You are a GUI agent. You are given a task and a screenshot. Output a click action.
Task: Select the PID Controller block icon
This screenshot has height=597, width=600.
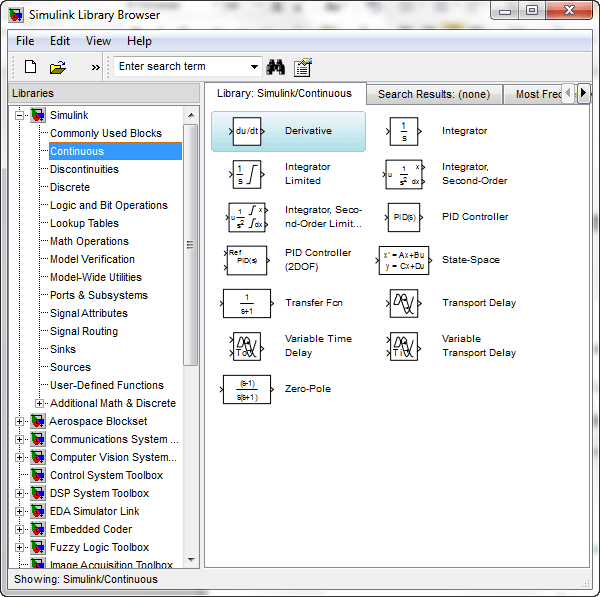(404, 217)
